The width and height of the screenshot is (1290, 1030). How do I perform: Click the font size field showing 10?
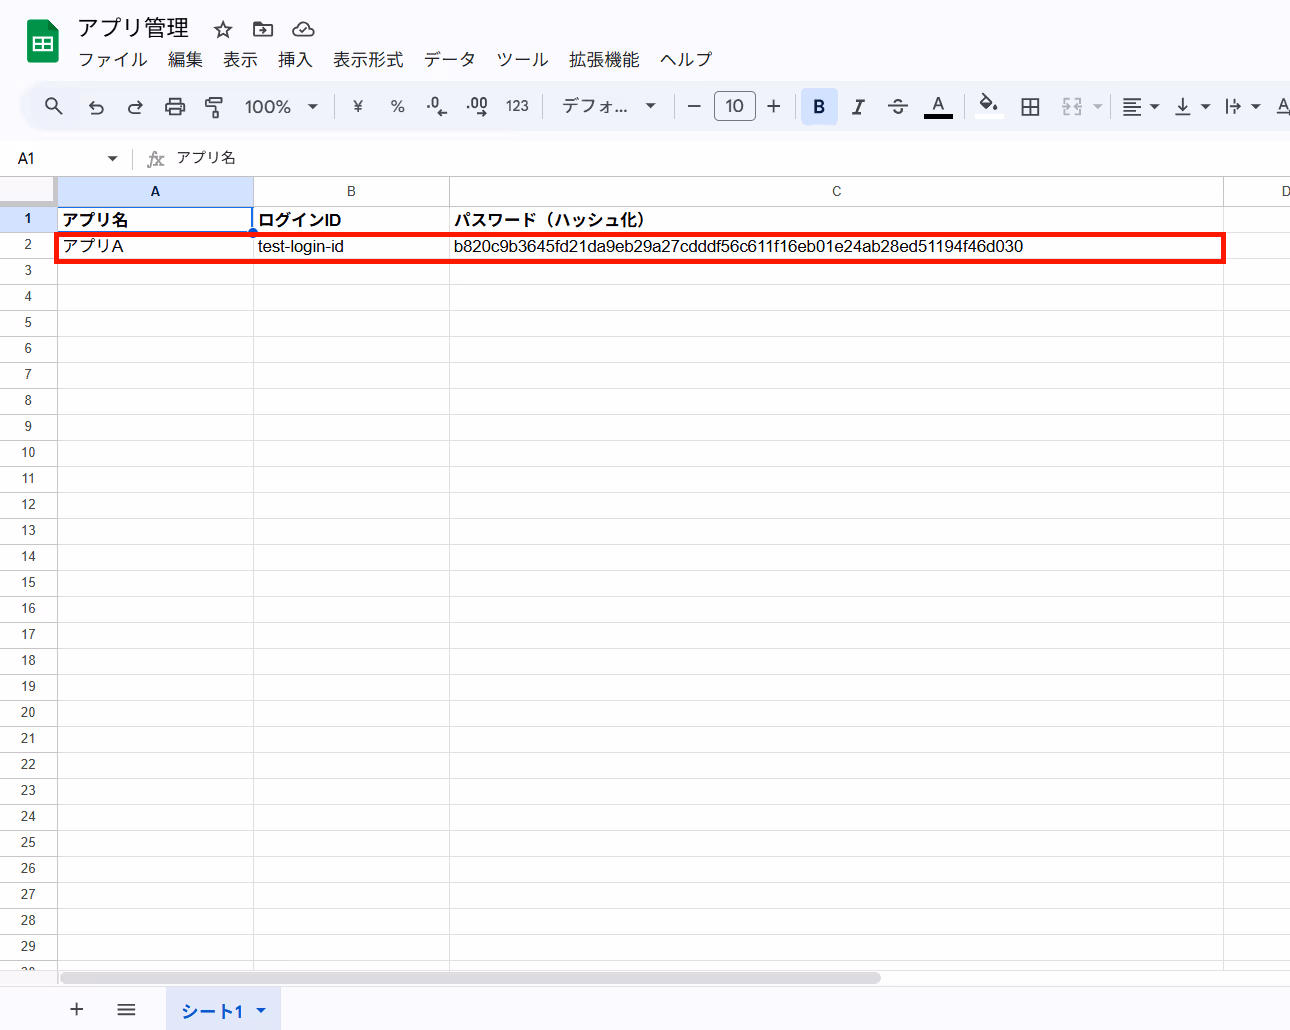(x=735, y=106)
